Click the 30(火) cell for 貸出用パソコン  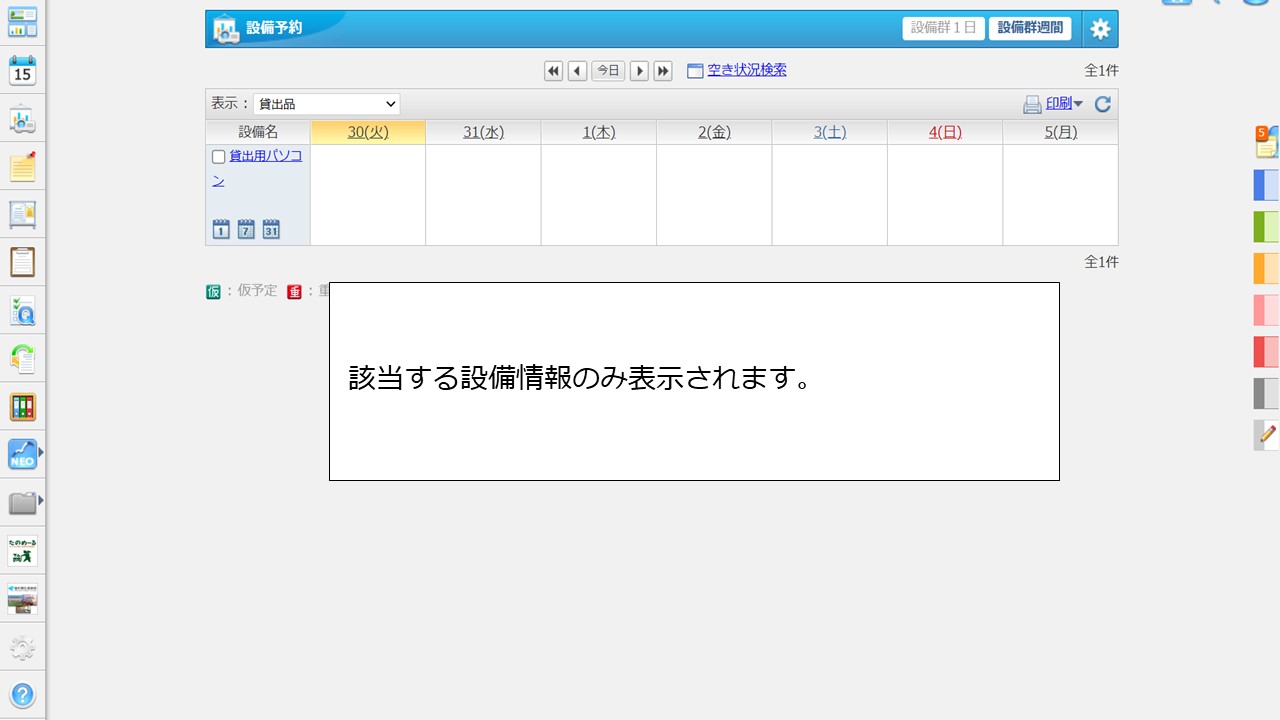pyautogui.click(x=368, y=195)
